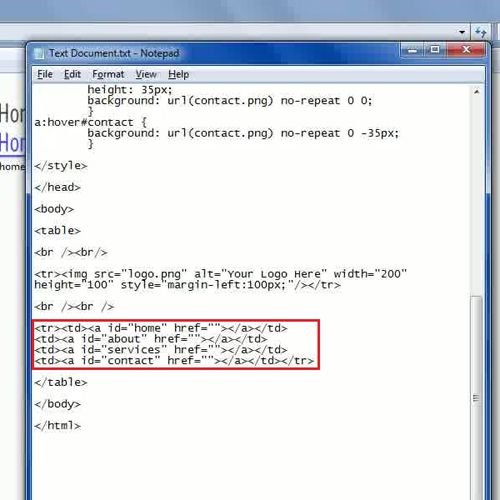Click the '</html>' closing tag line

coord(57,426)
